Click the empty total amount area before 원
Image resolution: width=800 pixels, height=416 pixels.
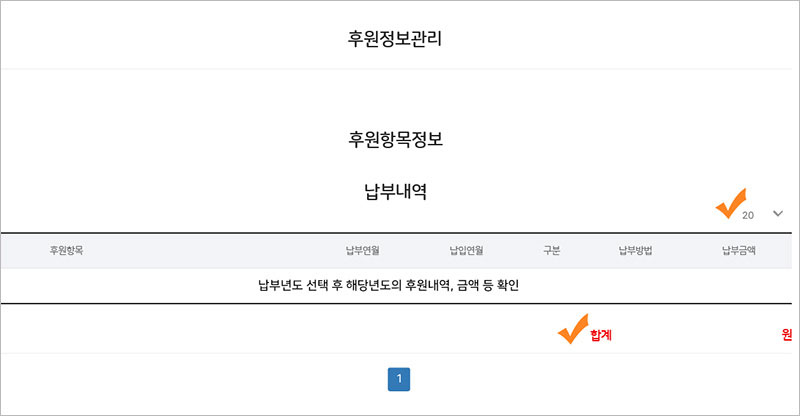tap(696, 335)
